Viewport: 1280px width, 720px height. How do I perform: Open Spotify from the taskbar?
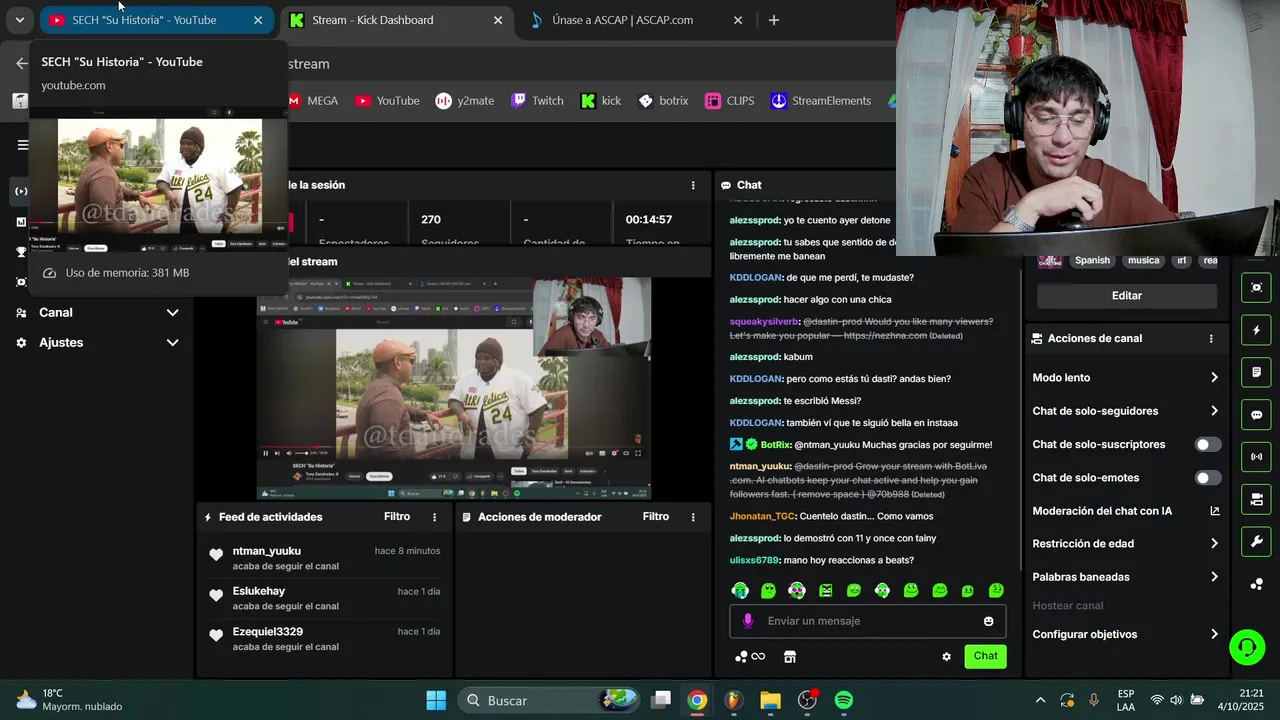(x=843, y=700)
